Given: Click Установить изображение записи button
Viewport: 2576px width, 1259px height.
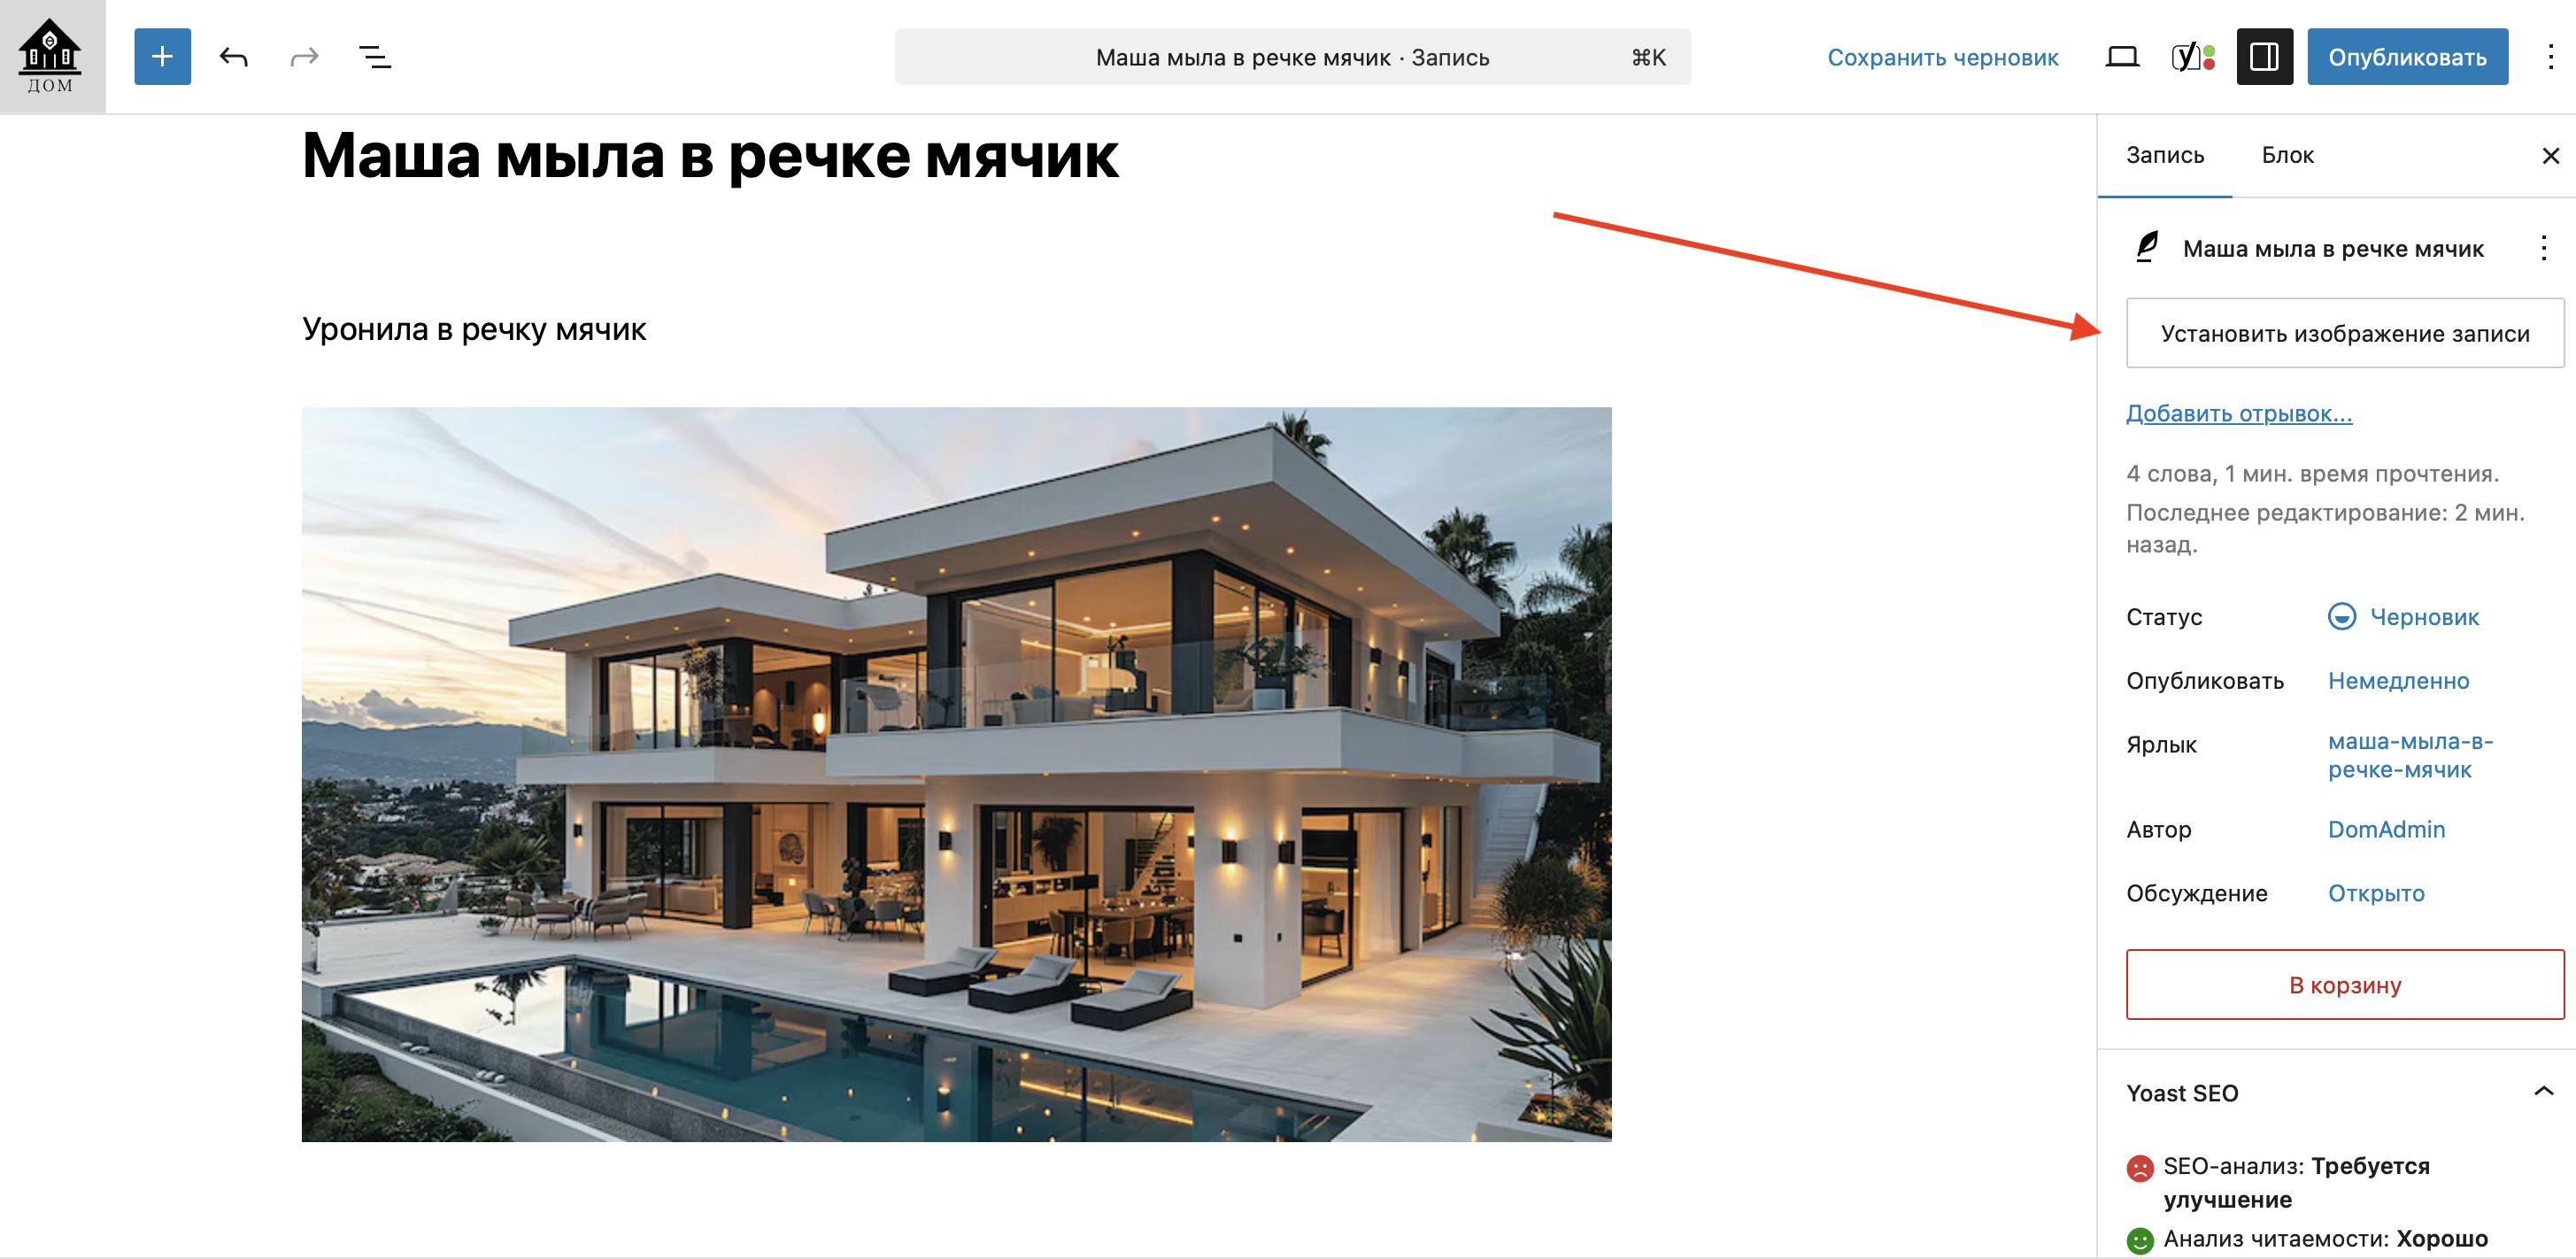Looking at the screenshot, I should (x=2344, y=333).
